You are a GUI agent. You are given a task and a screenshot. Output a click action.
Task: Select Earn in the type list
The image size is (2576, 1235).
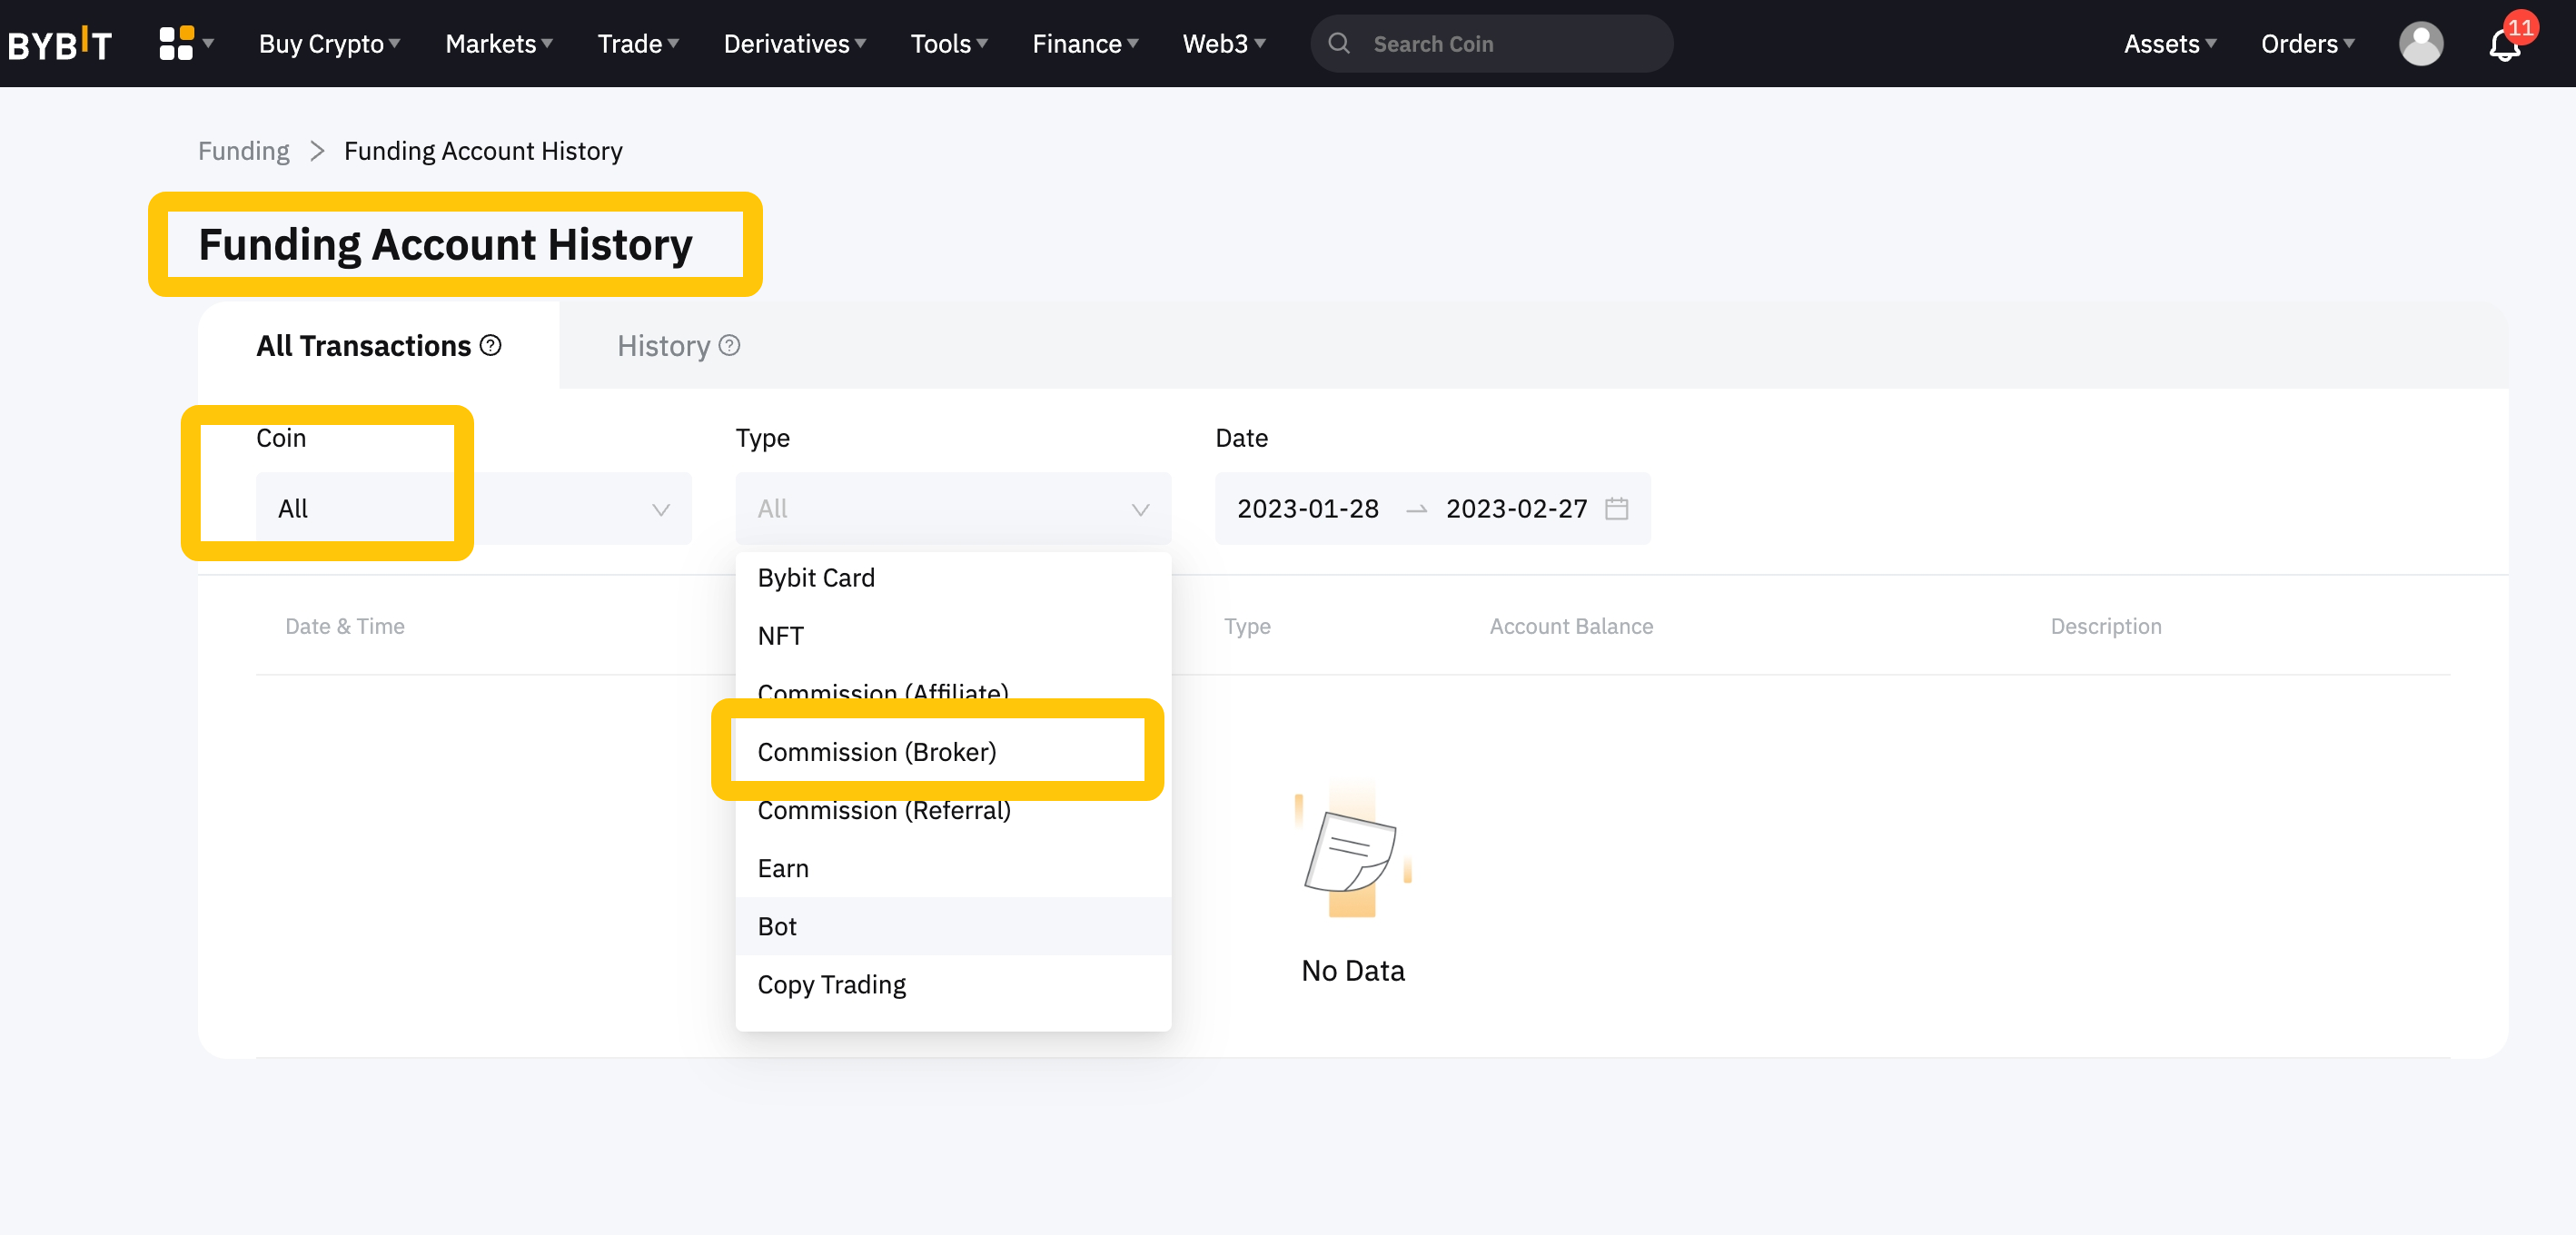[x=783, y=868]
